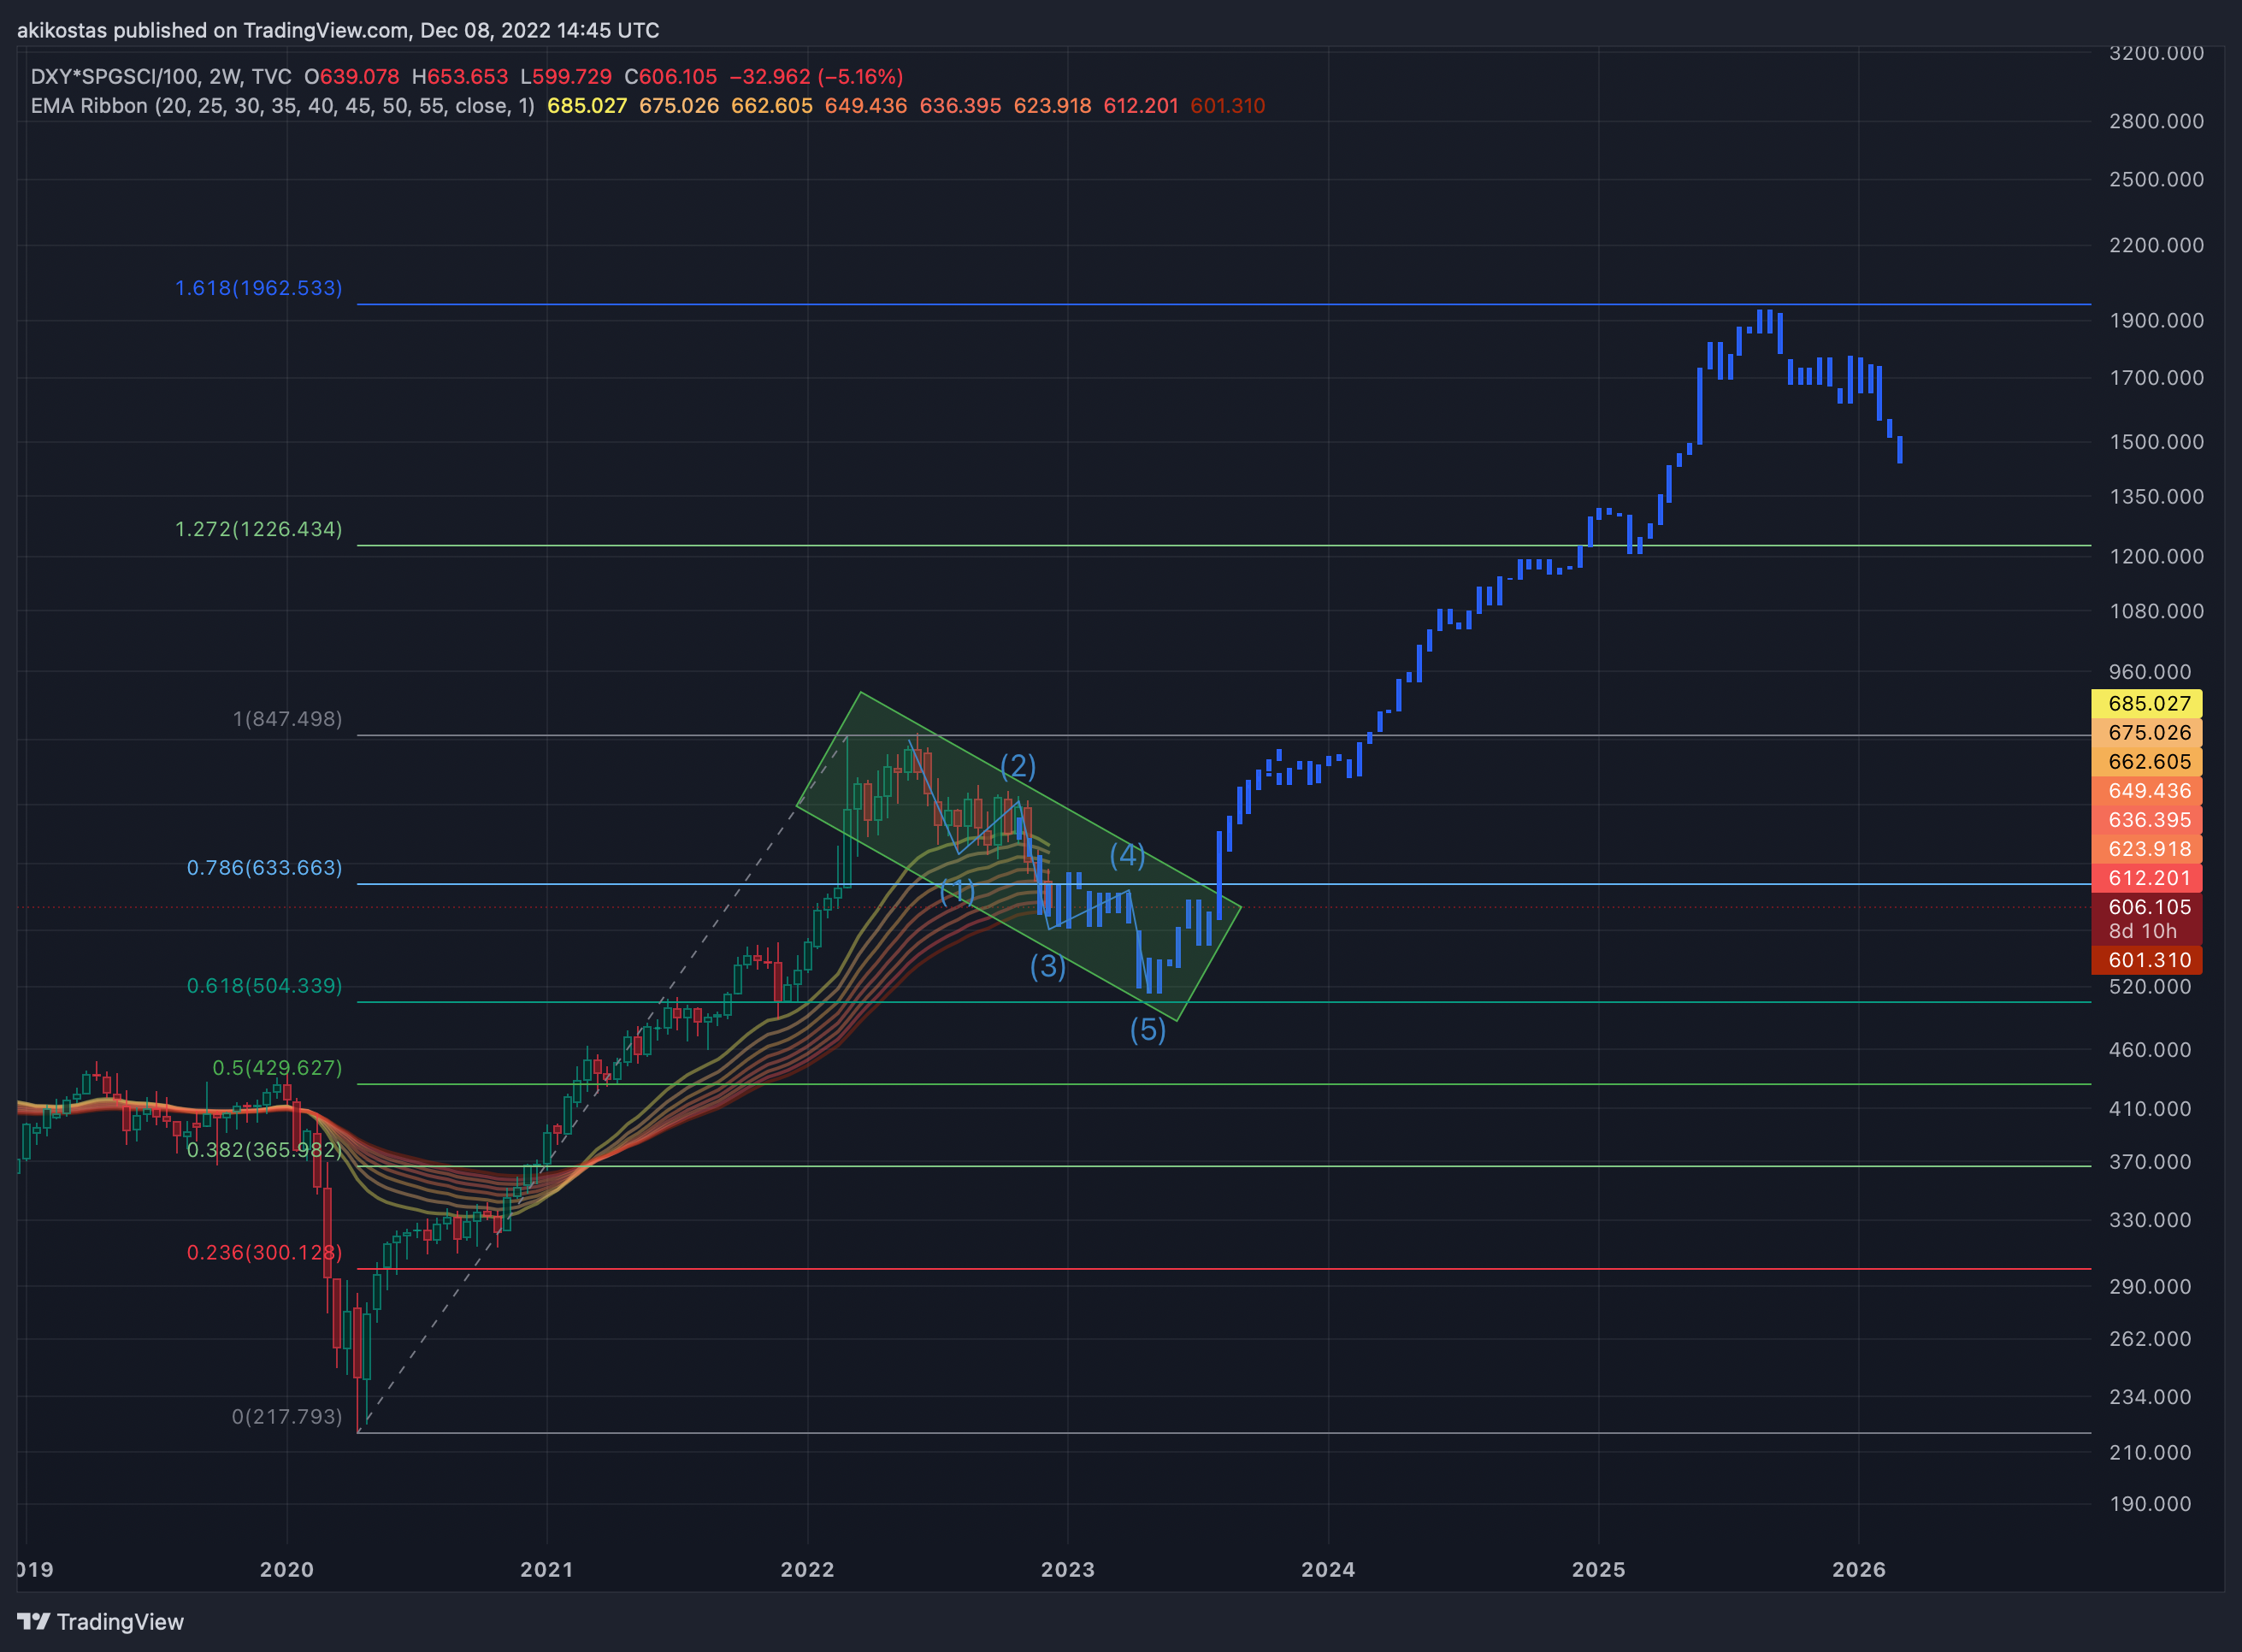Click the 612.201 EMA price tag
This screenshot has height=1652, width=2242.
coord(2147,878)
